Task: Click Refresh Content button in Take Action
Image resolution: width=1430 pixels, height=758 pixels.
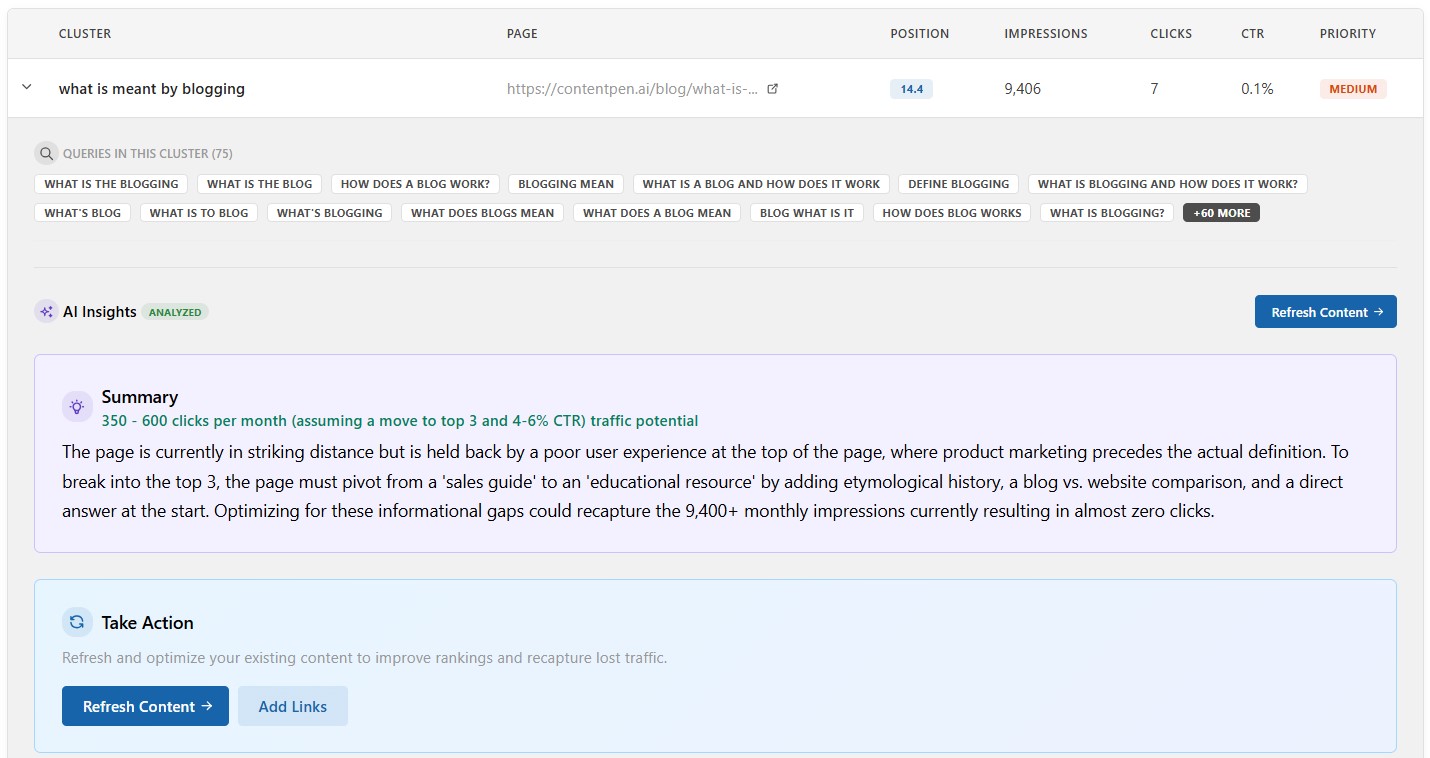Action: click(x=145, y=706)
